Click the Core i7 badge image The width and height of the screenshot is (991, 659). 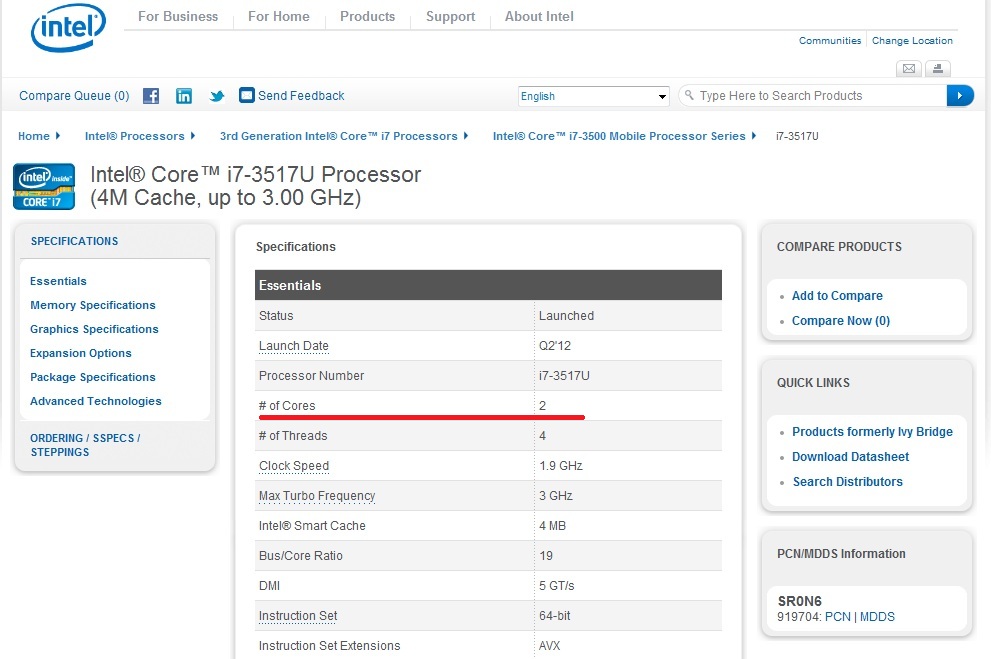[44, 187]
